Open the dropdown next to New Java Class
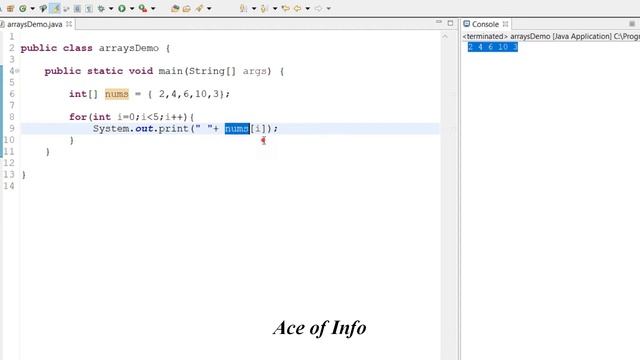The height and width of the screenshot is (360, 640). [32, 8]
